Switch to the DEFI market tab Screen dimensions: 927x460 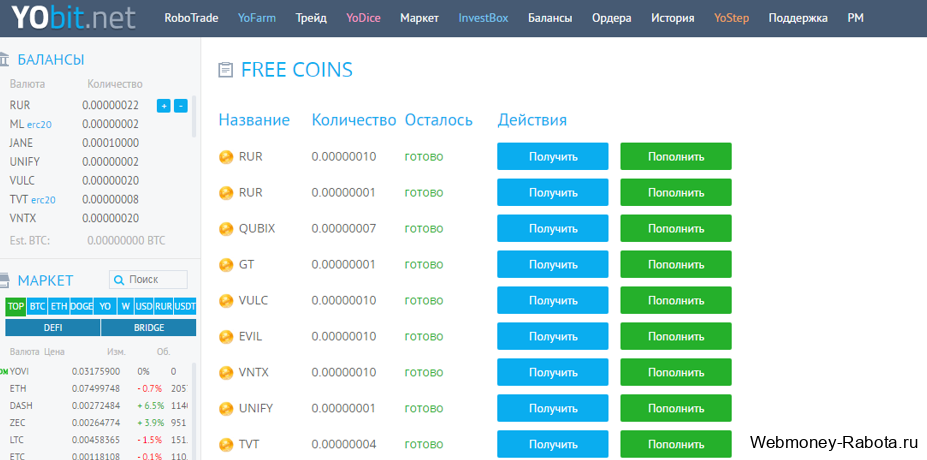(53, 328)
